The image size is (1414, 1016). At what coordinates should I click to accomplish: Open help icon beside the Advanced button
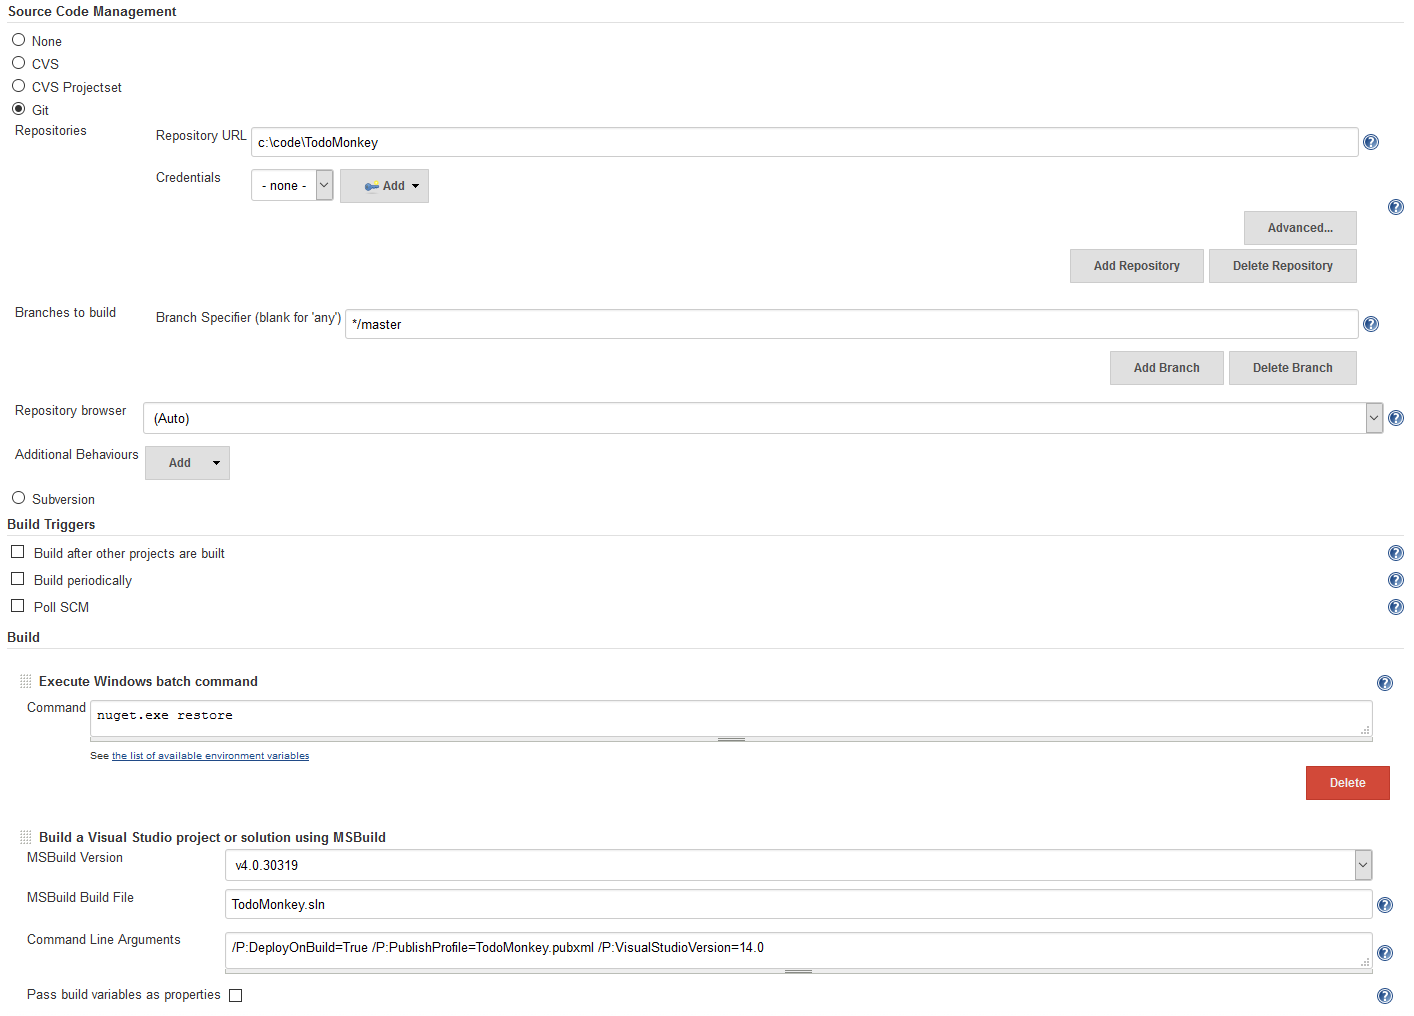[1396, 207]
